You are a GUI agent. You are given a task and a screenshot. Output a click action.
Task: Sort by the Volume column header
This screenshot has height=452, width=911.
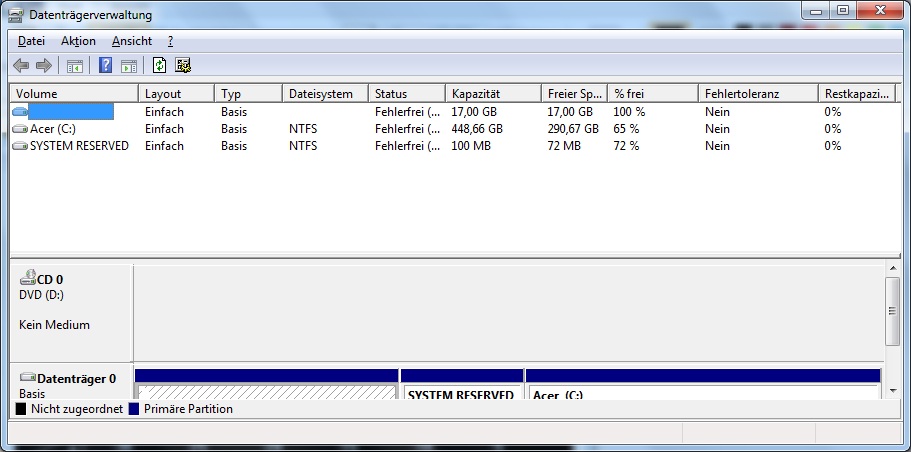click(74, 94)
